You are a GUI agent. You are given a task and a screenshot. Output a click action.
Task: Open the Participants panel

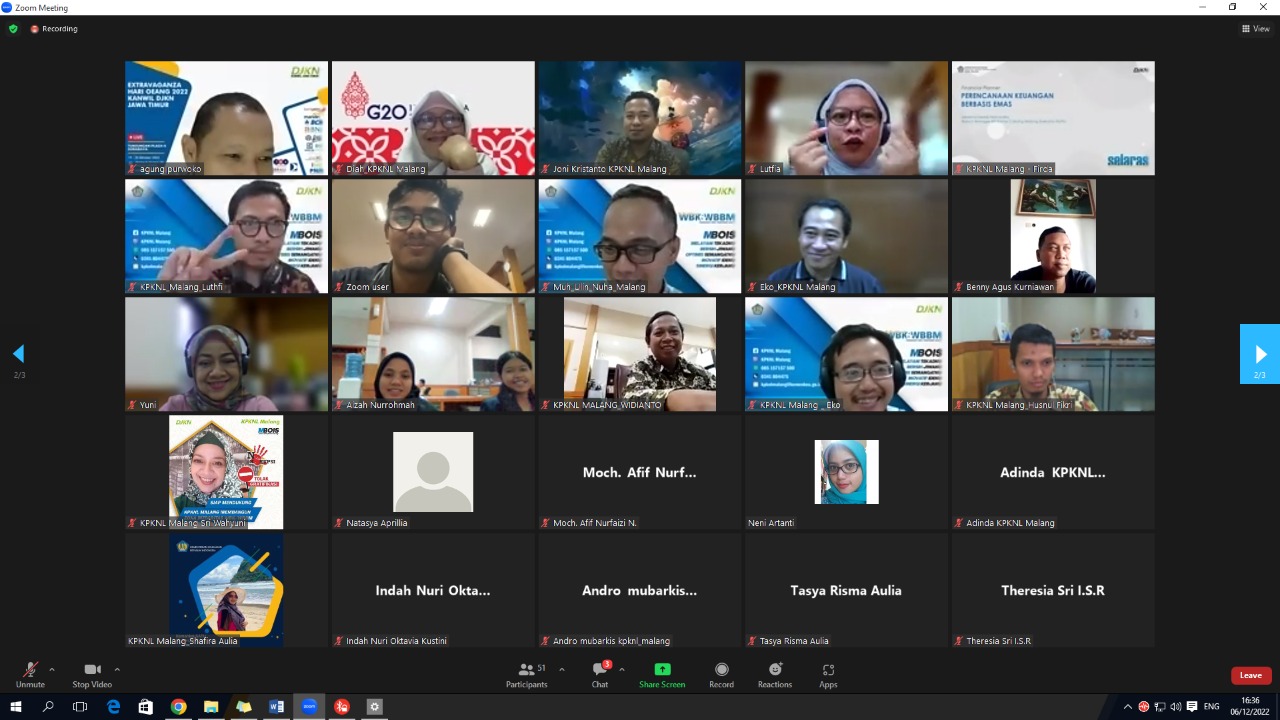[526, 675]
